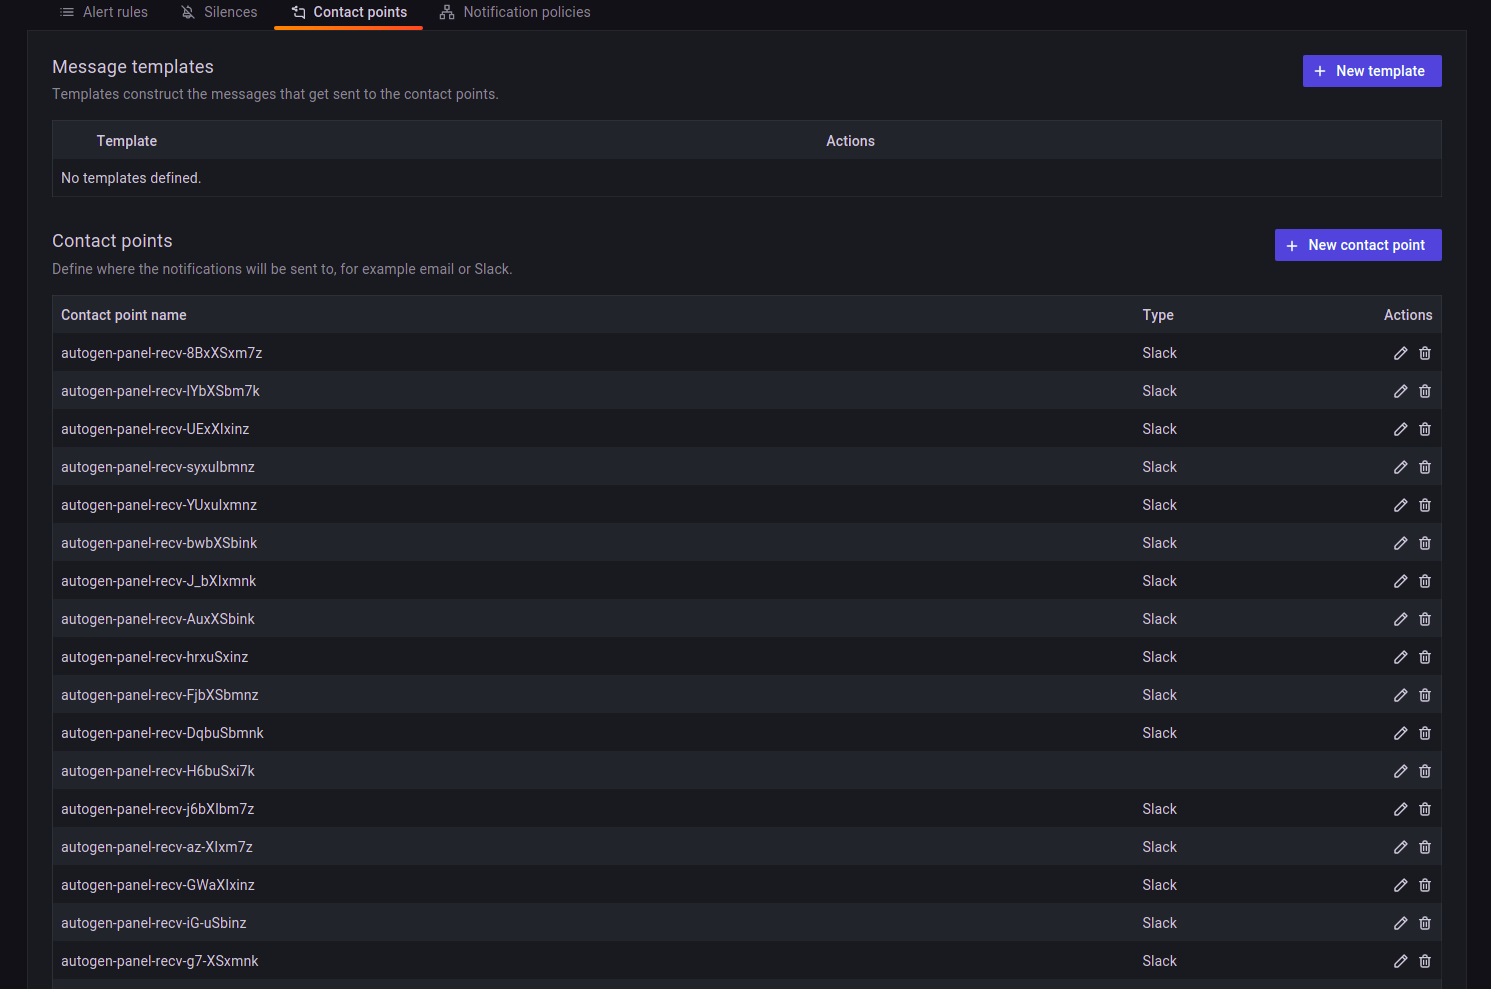Edit the autogen-panel-recv-DqbuSbmnk contact point
Image resolution: width=1491 pixels, height=989 pixels.
pyautogui.click(x=1400, y=733)
